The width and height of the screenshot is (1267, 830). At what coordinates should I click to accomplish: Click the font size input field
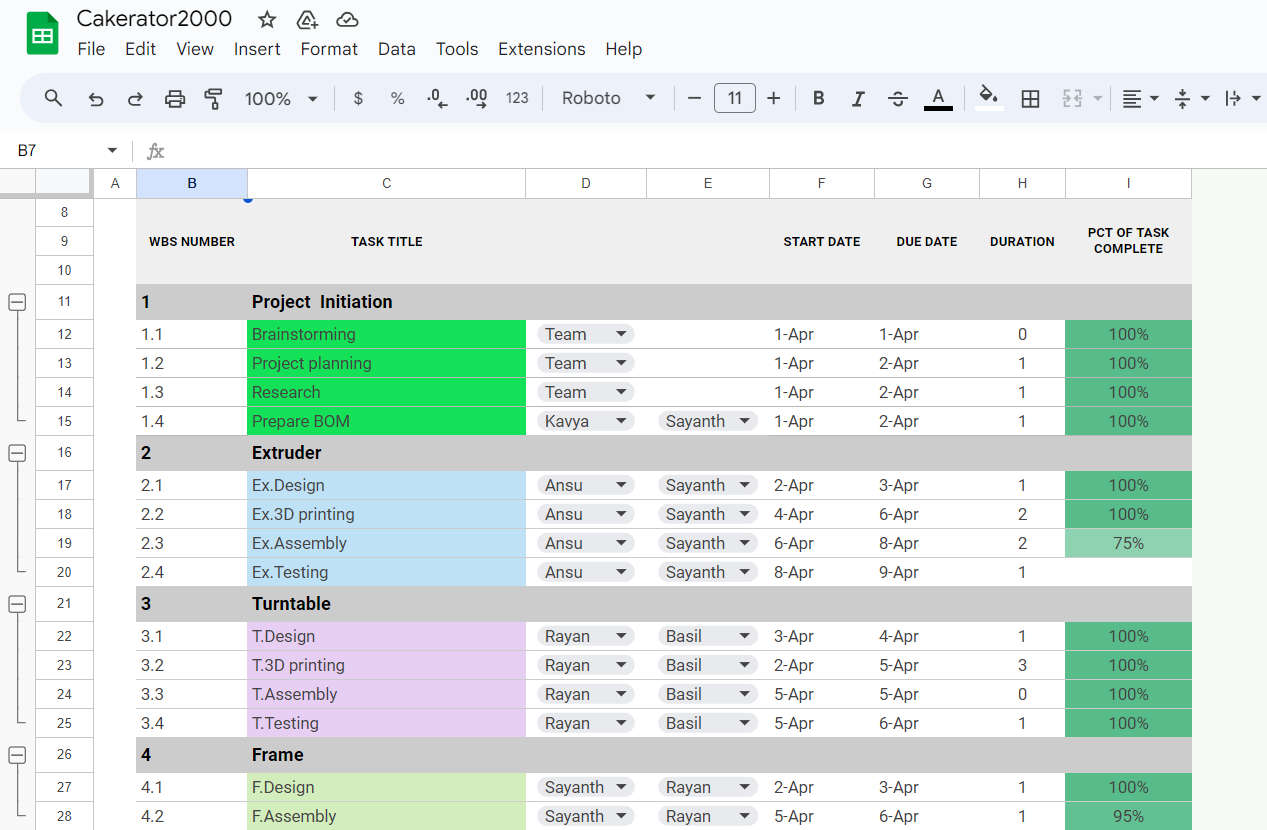(734, 98)
